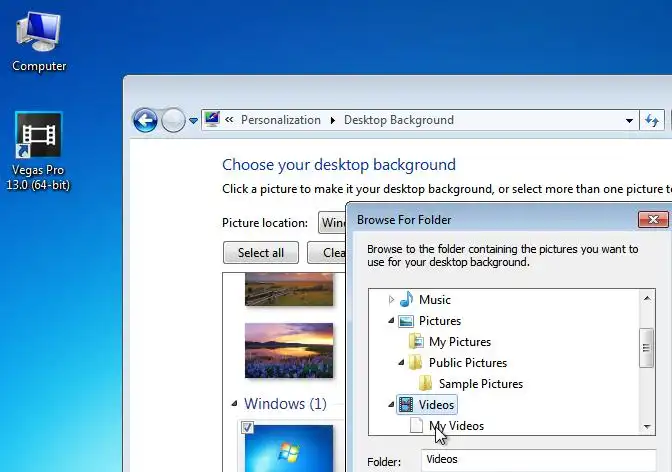Click the folder tree scroll down arrow
The width and height of the screenshot is (672, 472).
coord(647,427)
